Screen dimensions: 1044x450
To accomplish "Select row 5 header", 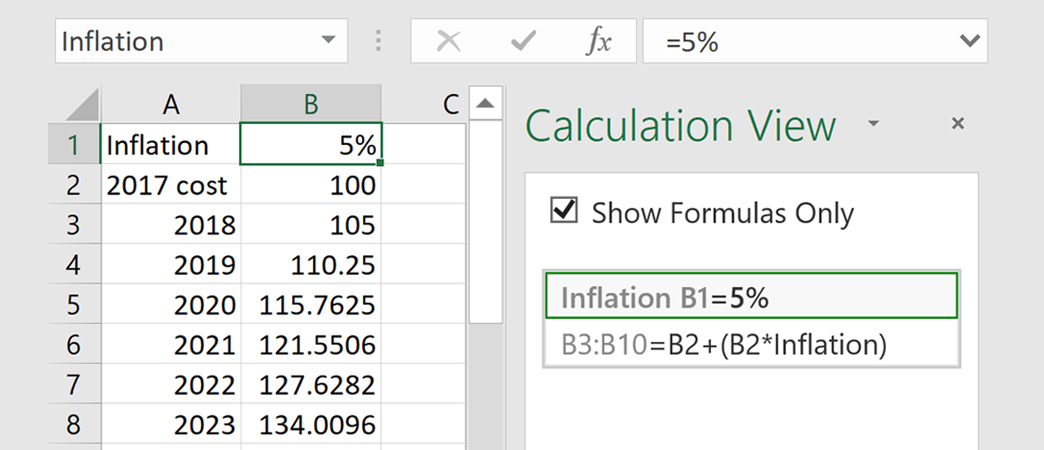I will tap(74, 305).
